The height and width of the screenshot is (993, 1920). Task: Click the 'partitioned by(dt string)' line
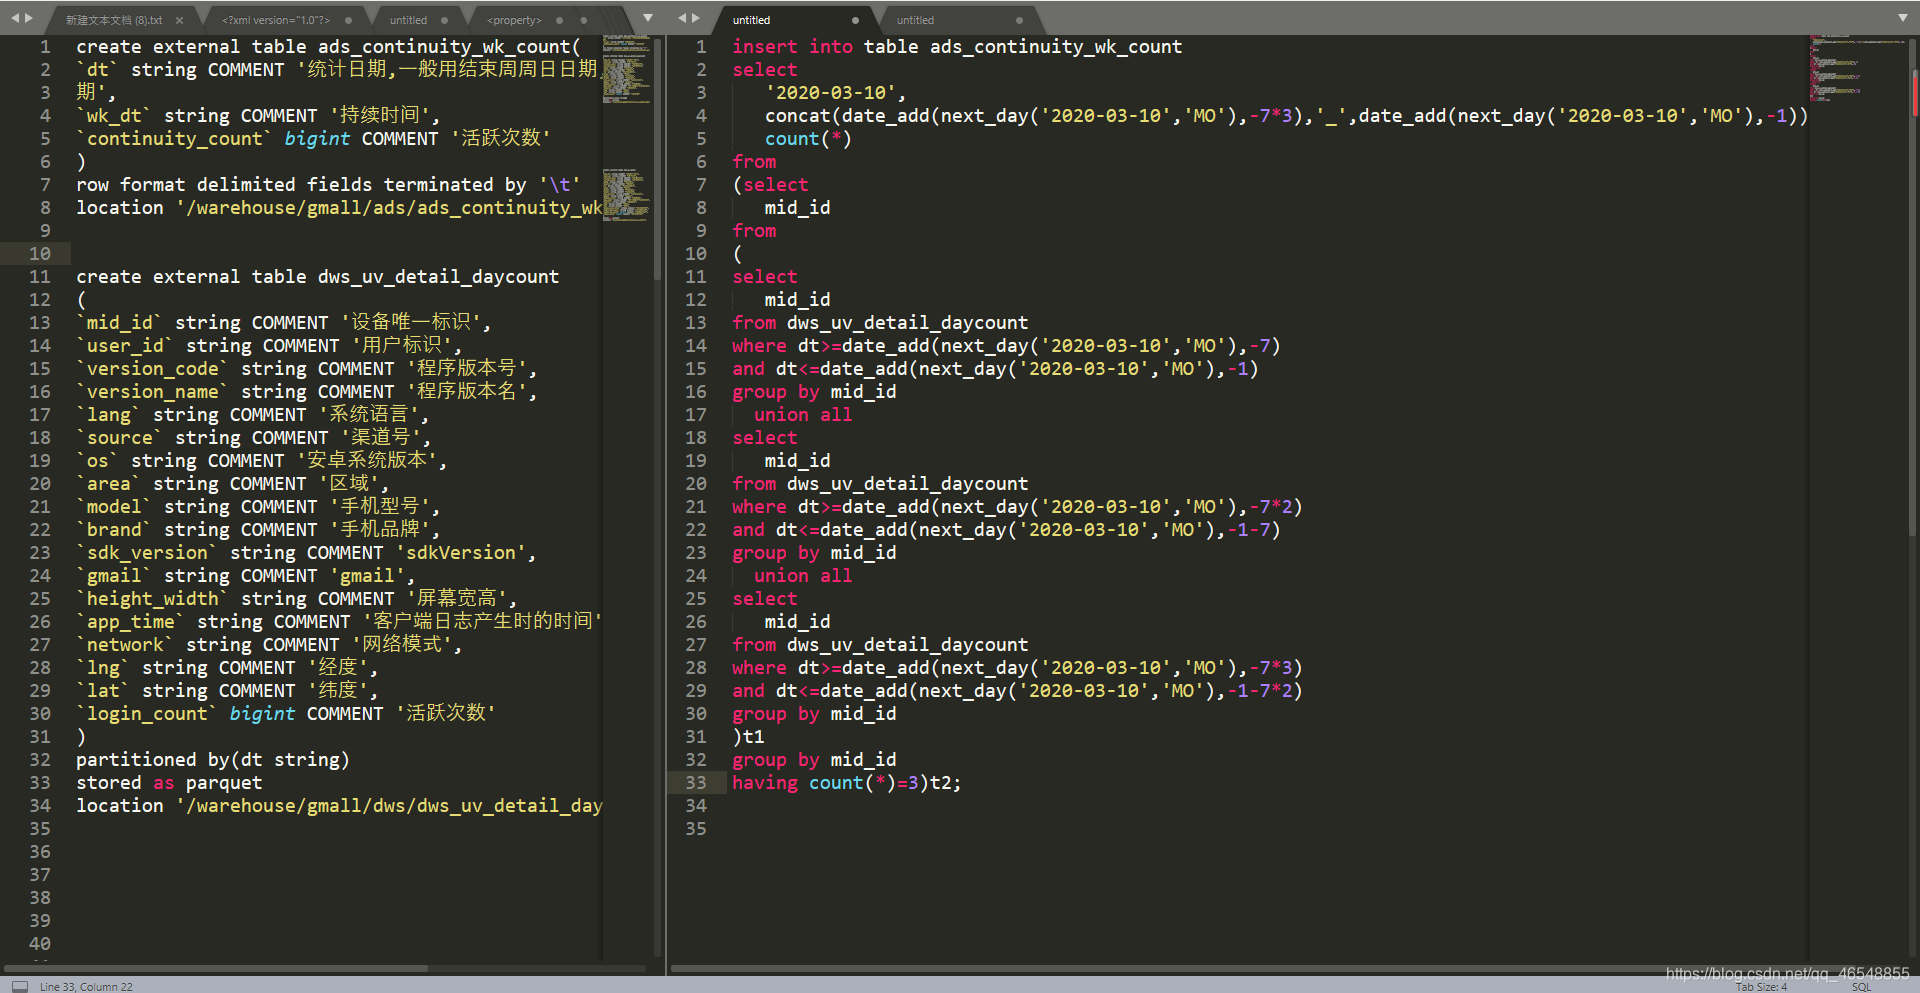[x=213, y=760]
